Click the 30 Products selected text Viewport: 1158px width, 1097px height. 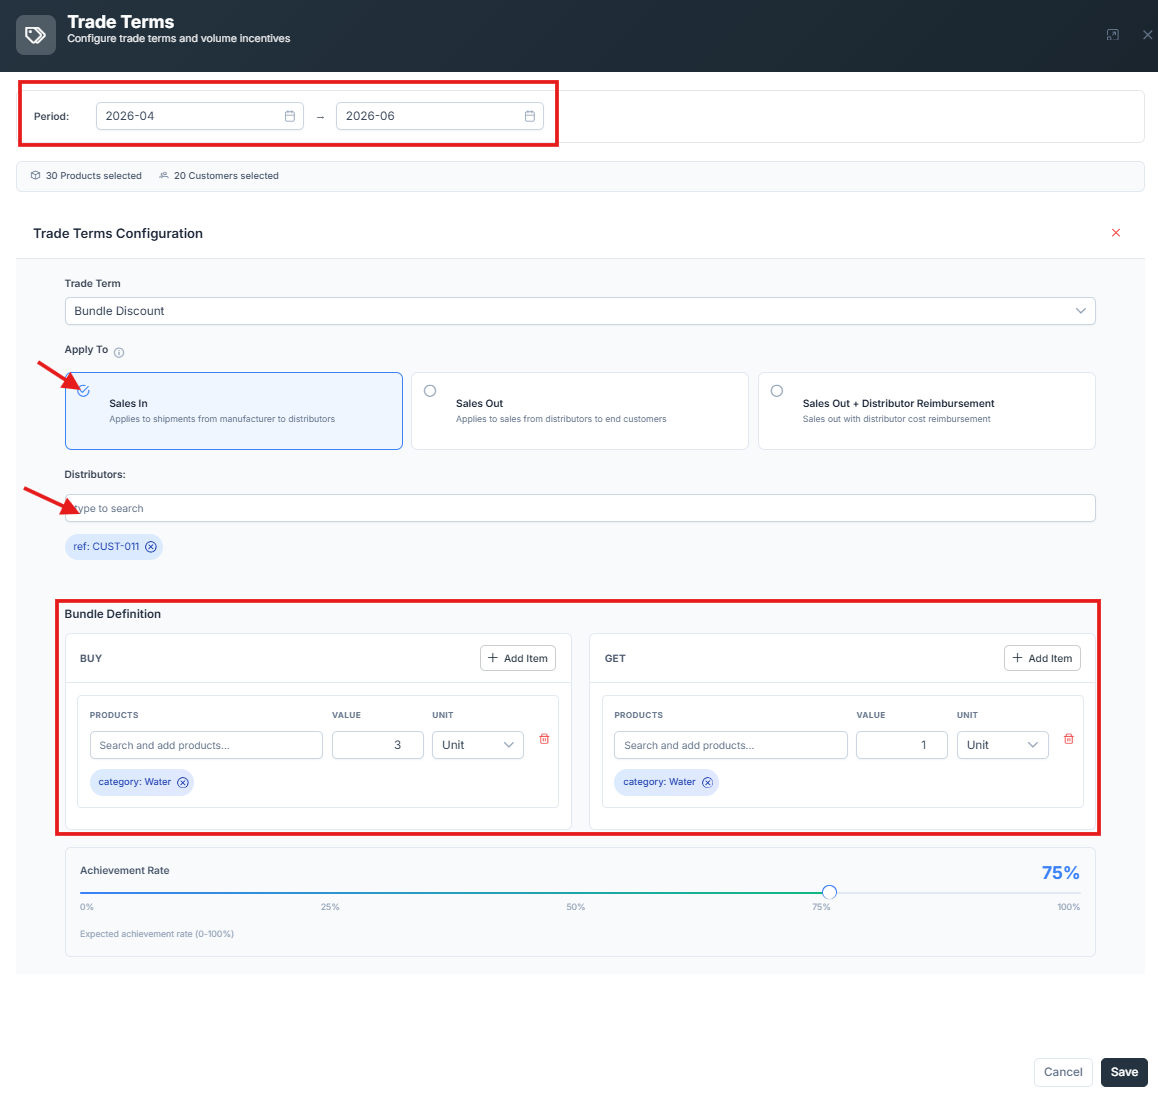[94, 176]
